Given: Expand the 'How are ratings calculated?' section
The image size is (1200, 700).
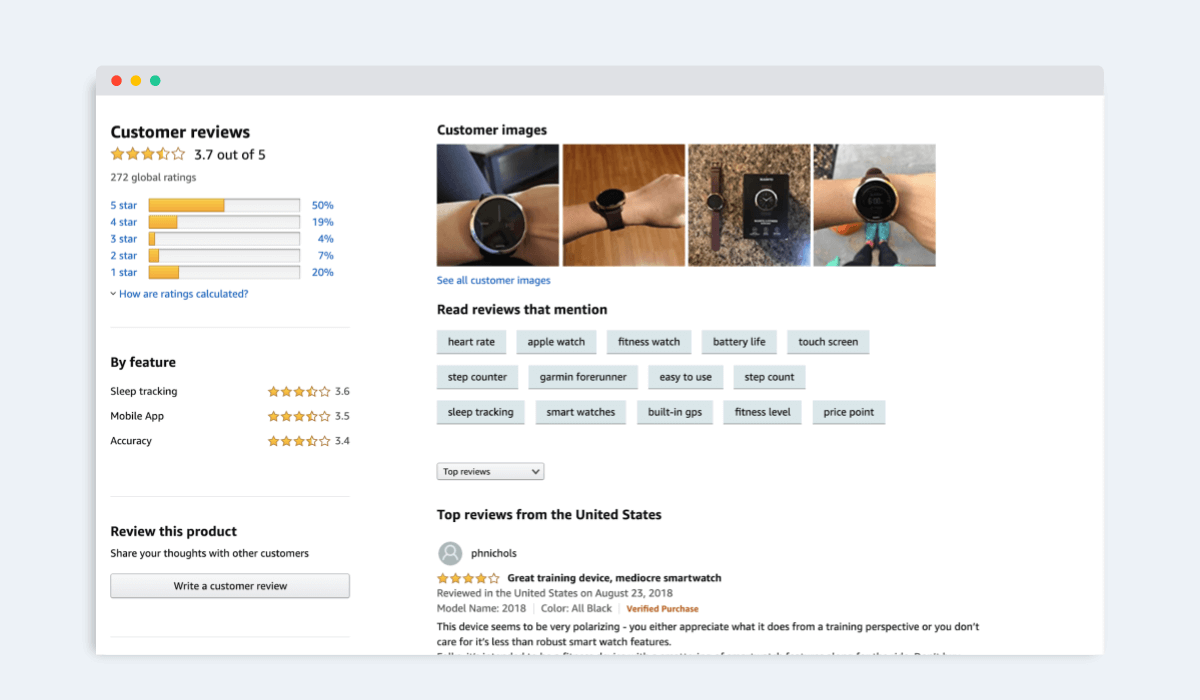Looking at the screenshot, I should pos(185,293).
